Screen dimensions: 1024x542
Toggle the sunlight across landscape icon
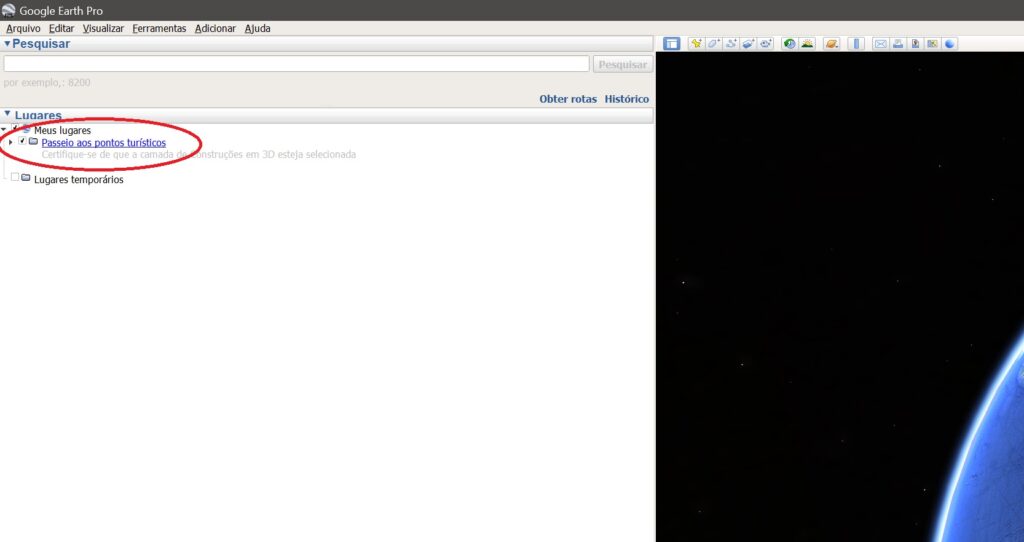pyautogui.click(x=807, y=44)
